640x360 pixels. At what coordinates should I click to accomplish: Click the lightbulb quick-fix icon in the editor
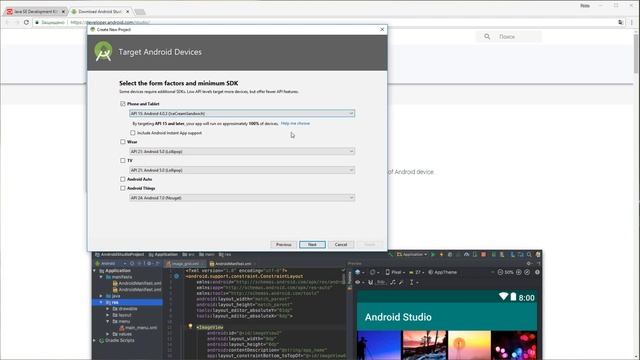pyautogui.click(x=190, y=327)
